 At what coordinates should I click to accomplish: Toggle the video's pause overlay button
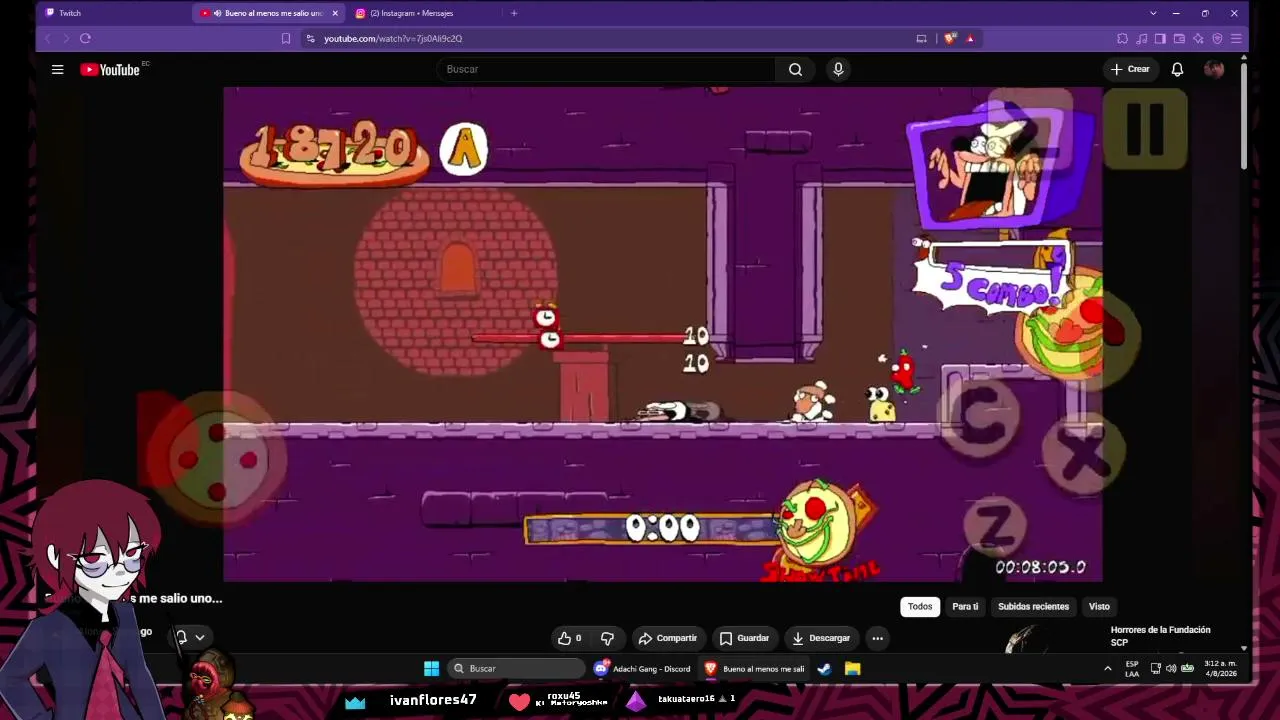pos(1146,127)
